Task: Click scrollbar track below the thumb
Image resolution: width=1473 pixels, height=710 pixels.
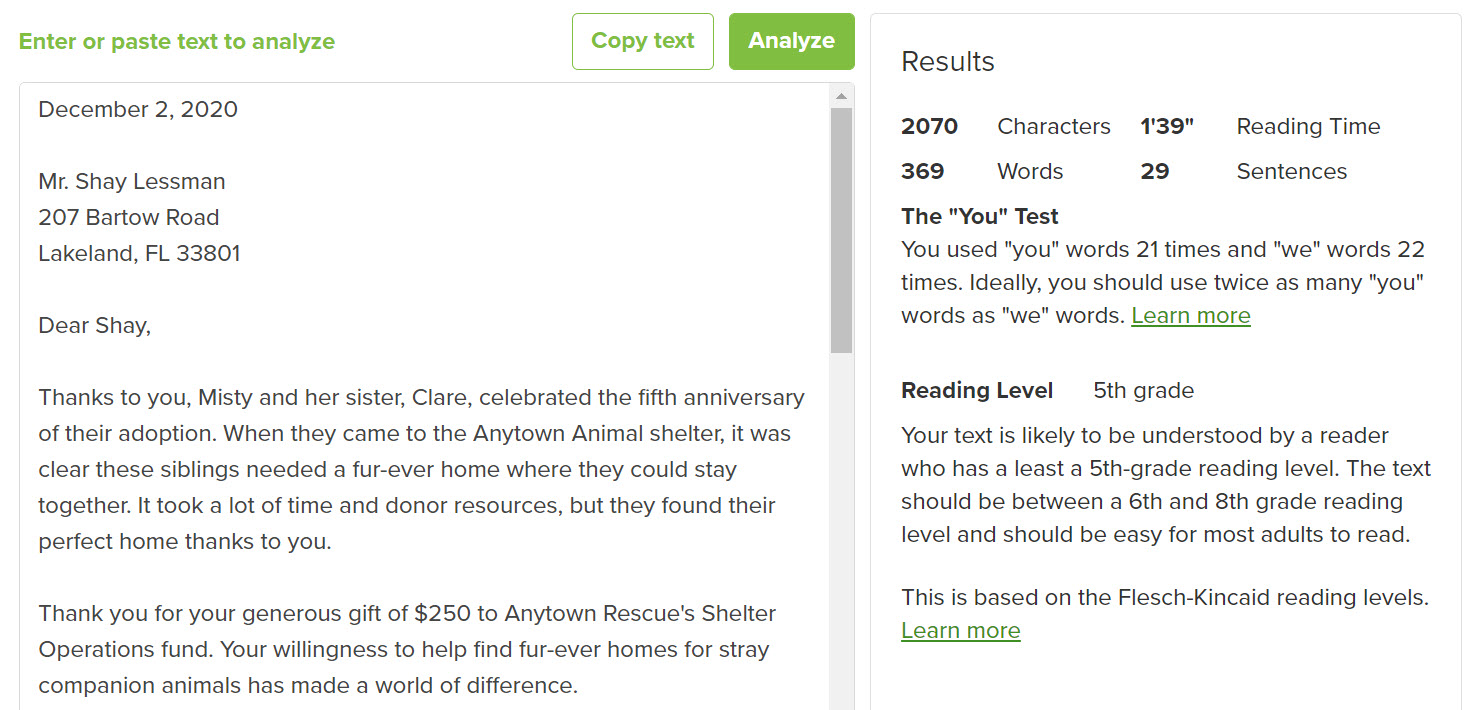Action: tap(841, 530)
